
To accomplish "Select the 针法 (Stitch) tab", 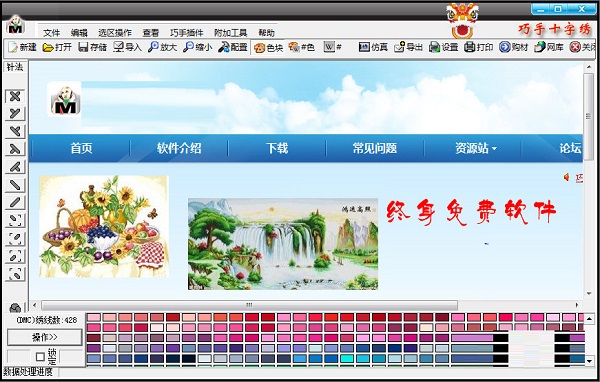I will pyautogui.click(x=15, y=67).
